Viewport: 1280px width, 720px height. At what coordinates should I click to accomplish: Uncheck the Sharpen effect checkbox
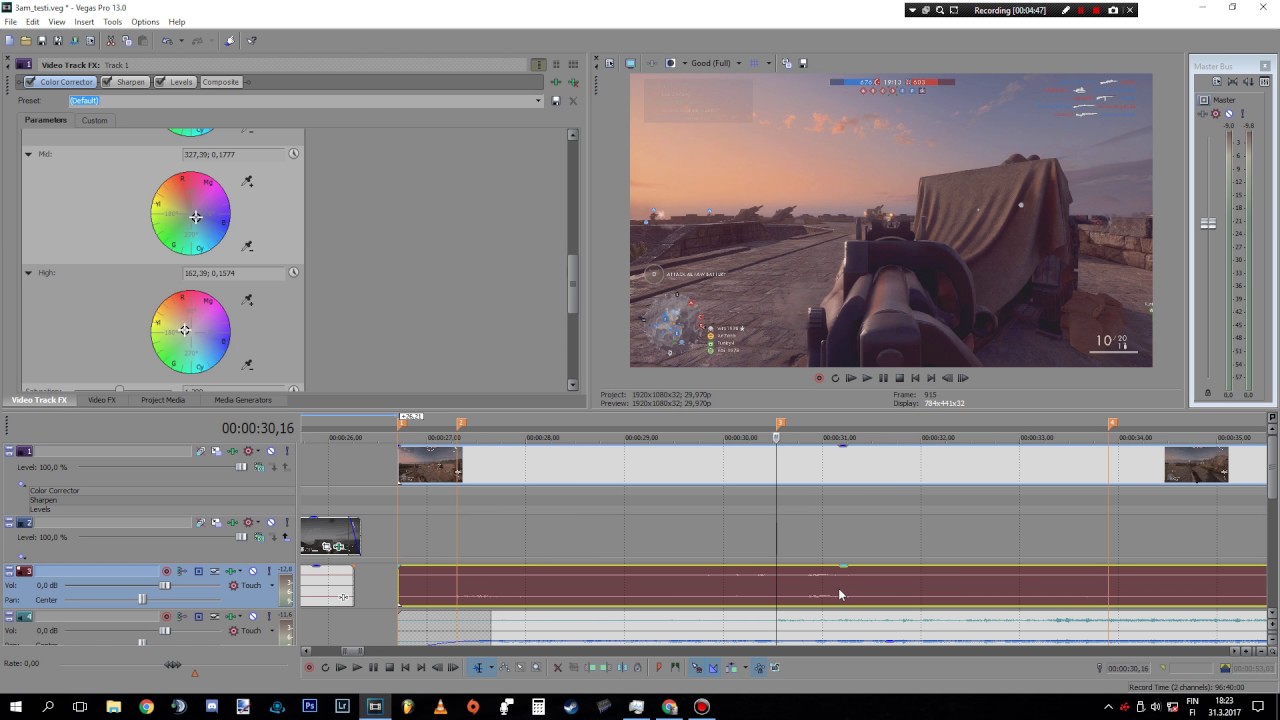(107, 82)
